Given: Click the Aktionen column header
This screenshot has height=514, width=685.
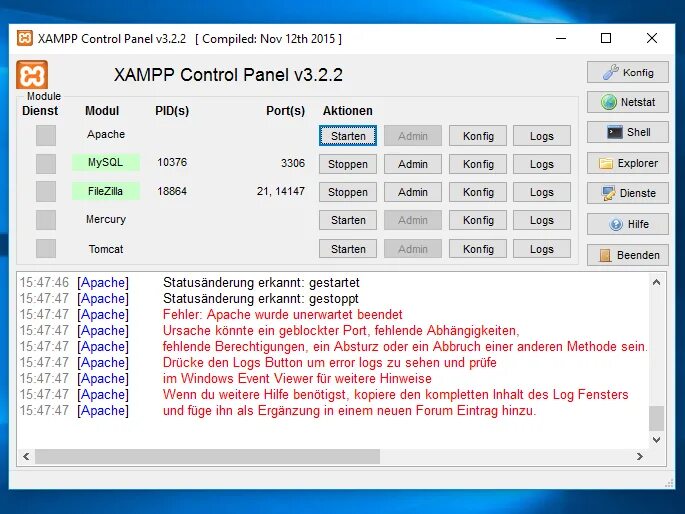Looking at the screenshot, I should [x=348, y=111].
